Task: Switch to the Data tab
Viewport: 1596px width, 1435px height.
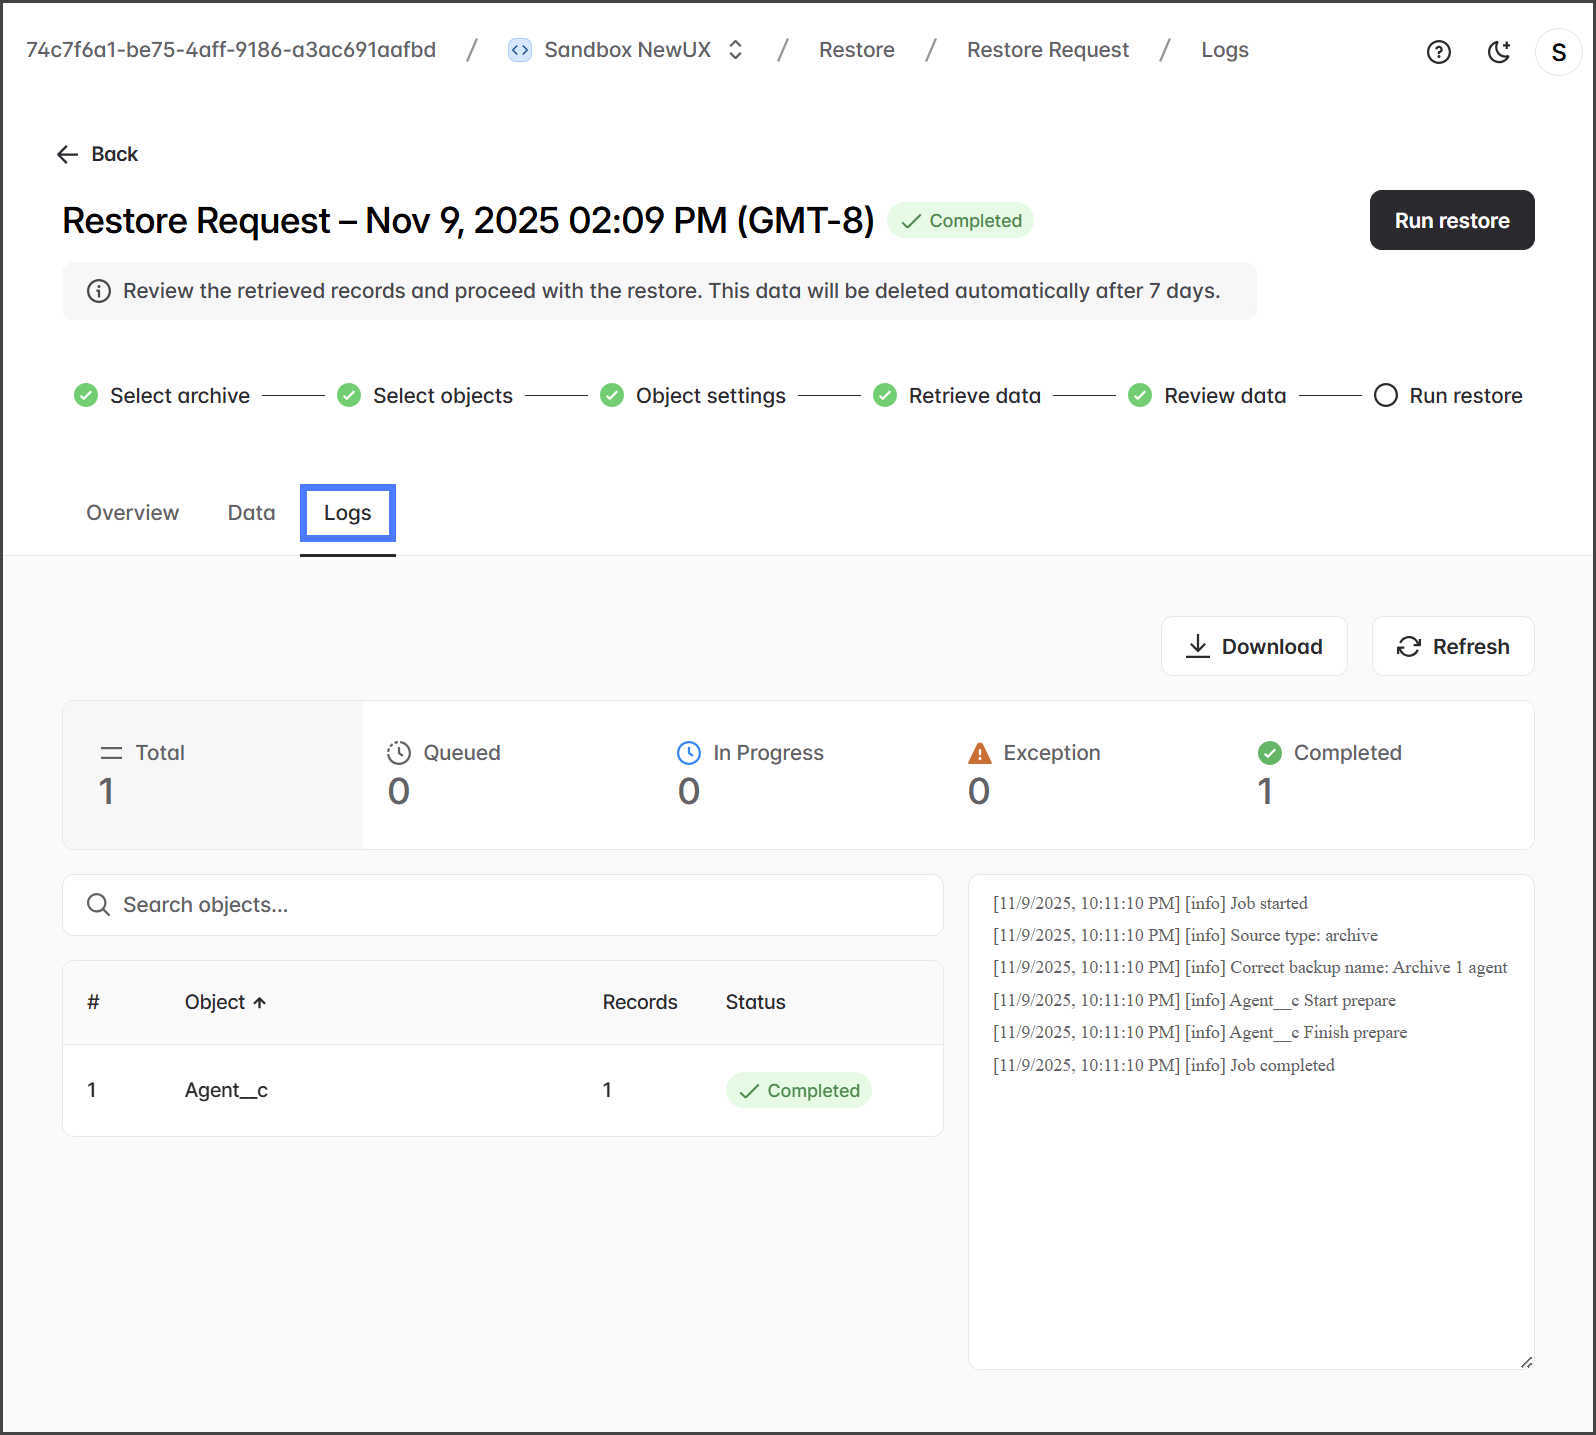Action: 251,513
